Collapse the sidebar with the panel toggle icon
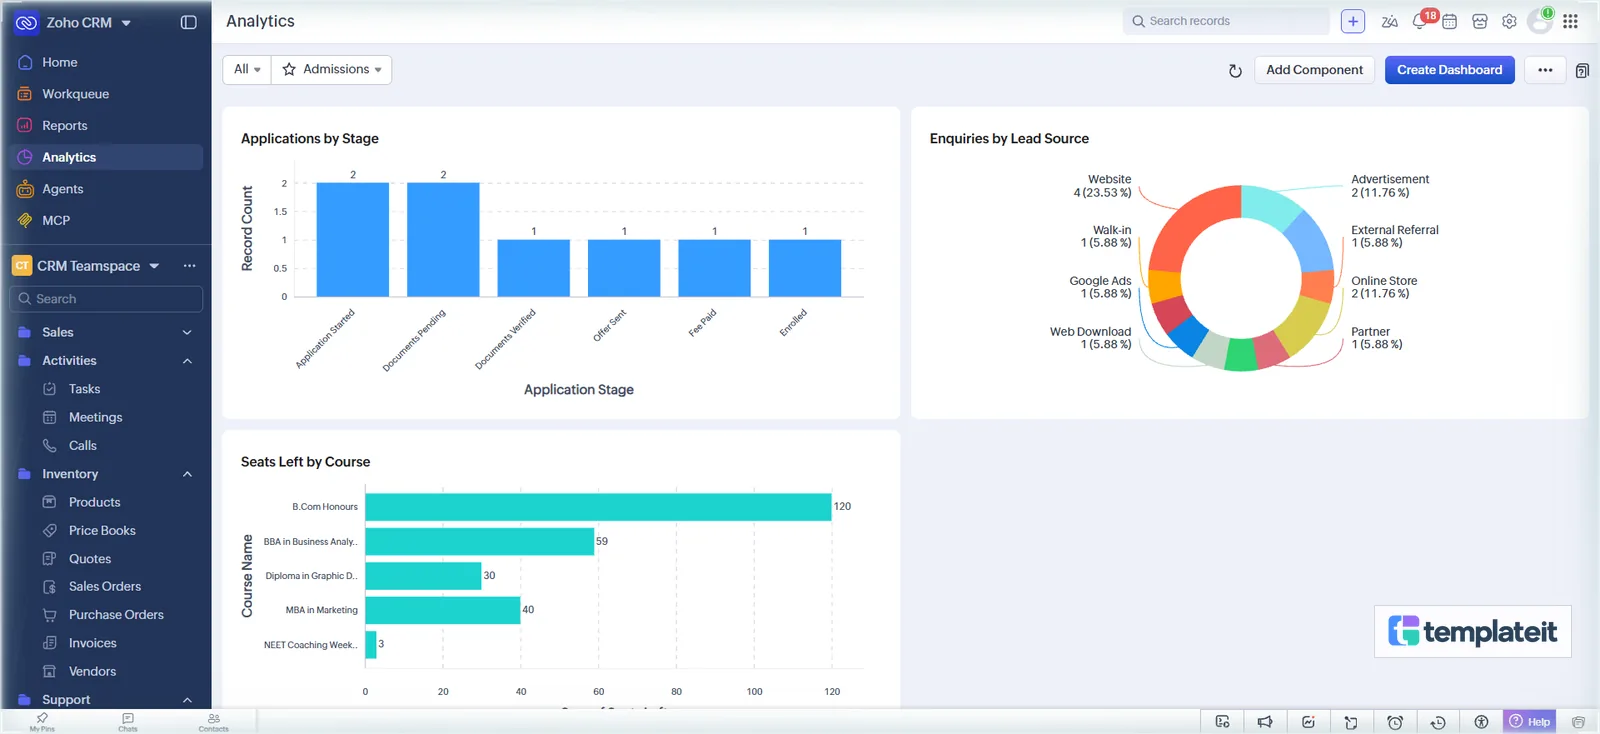Screen dimensions: 1600x734 tap(188, 22)
